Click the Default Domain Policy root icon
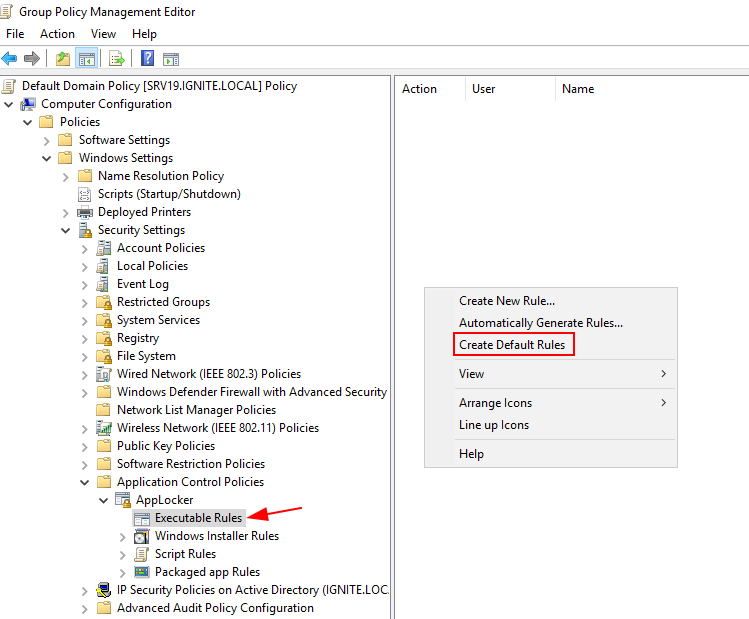 [x=9, y=86]
